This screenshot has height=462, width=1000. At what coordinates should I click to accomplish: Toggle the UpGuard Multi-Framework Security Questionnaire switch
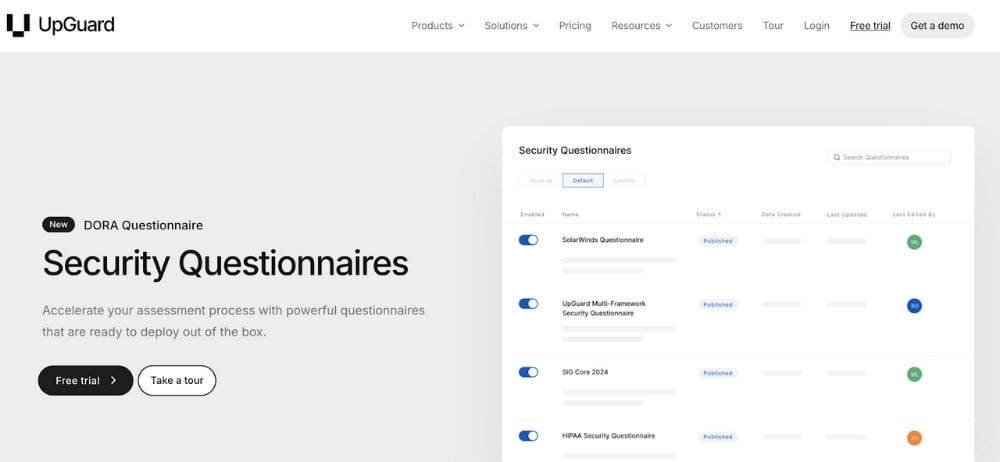click(x=528, y=304)
